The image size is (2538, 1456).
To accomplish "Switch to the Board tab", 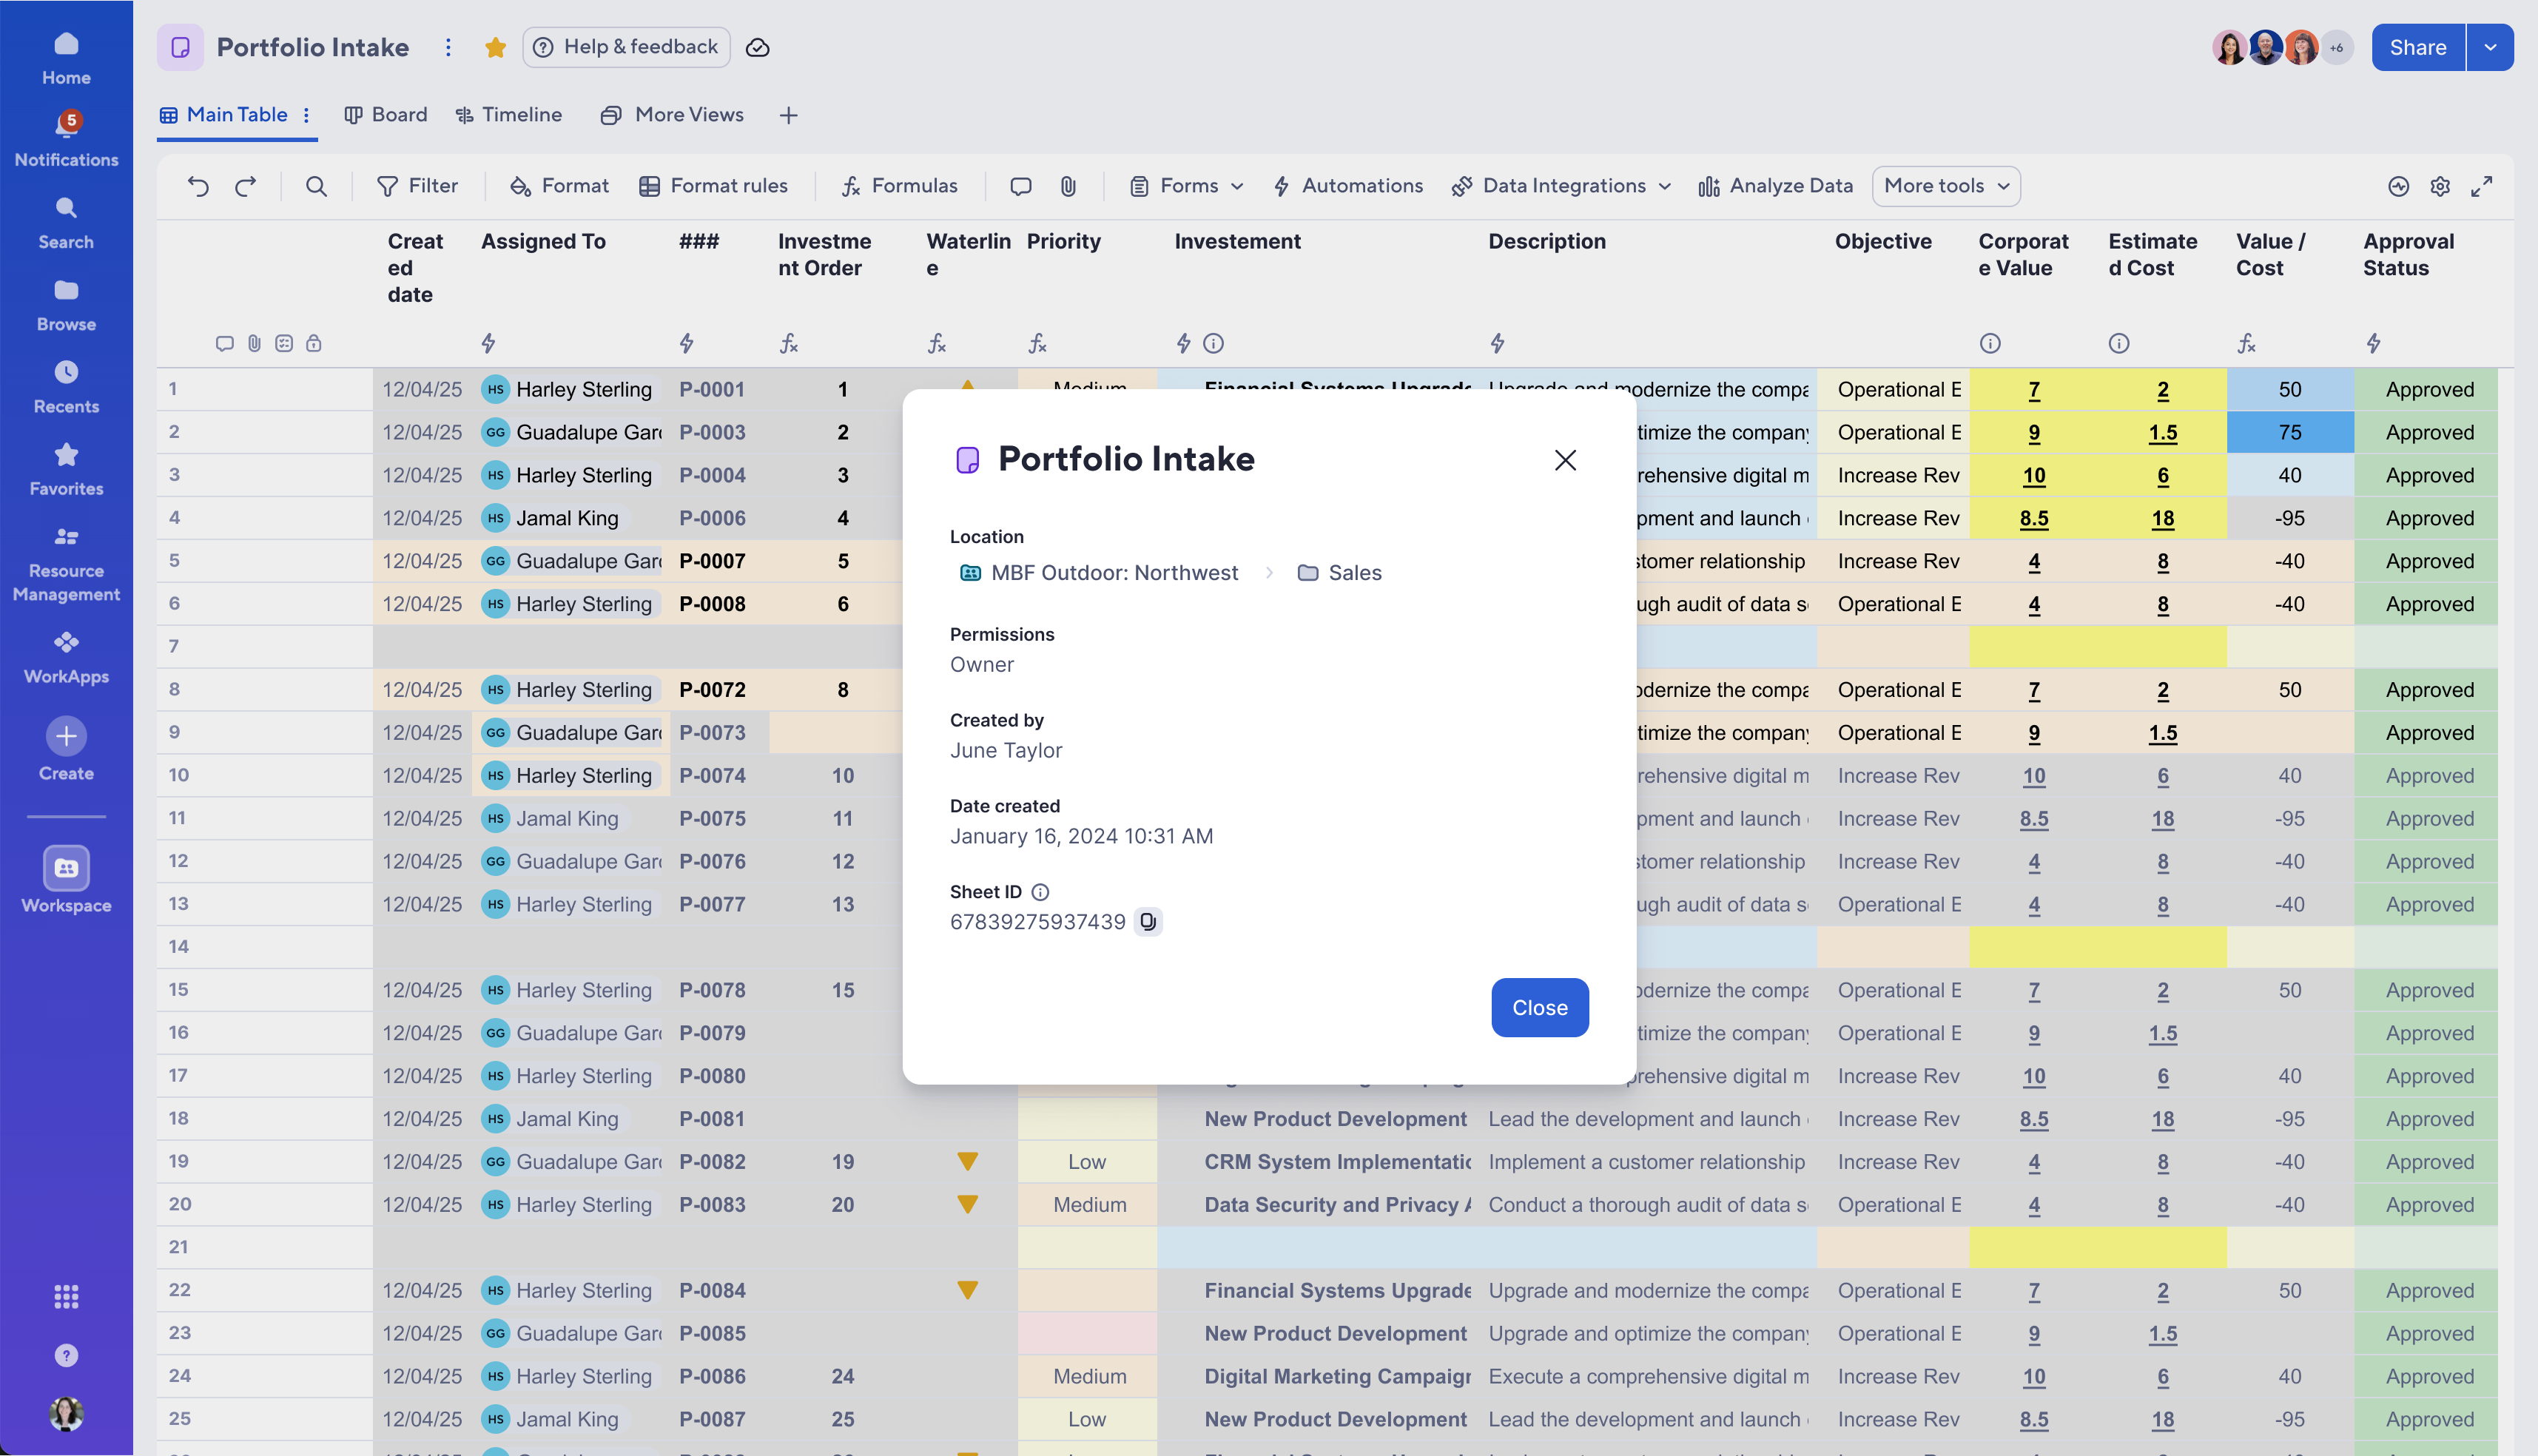I will 385,114.
